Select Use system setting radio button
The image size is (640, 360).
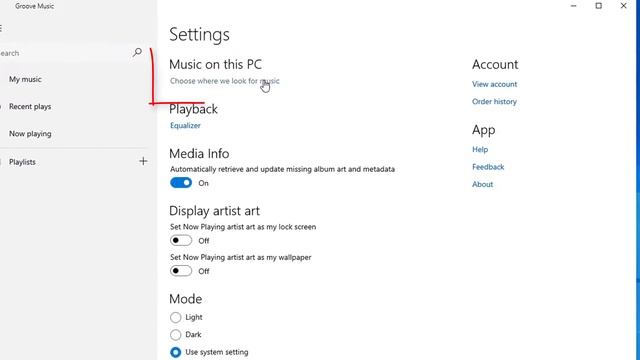click(176, 352)
